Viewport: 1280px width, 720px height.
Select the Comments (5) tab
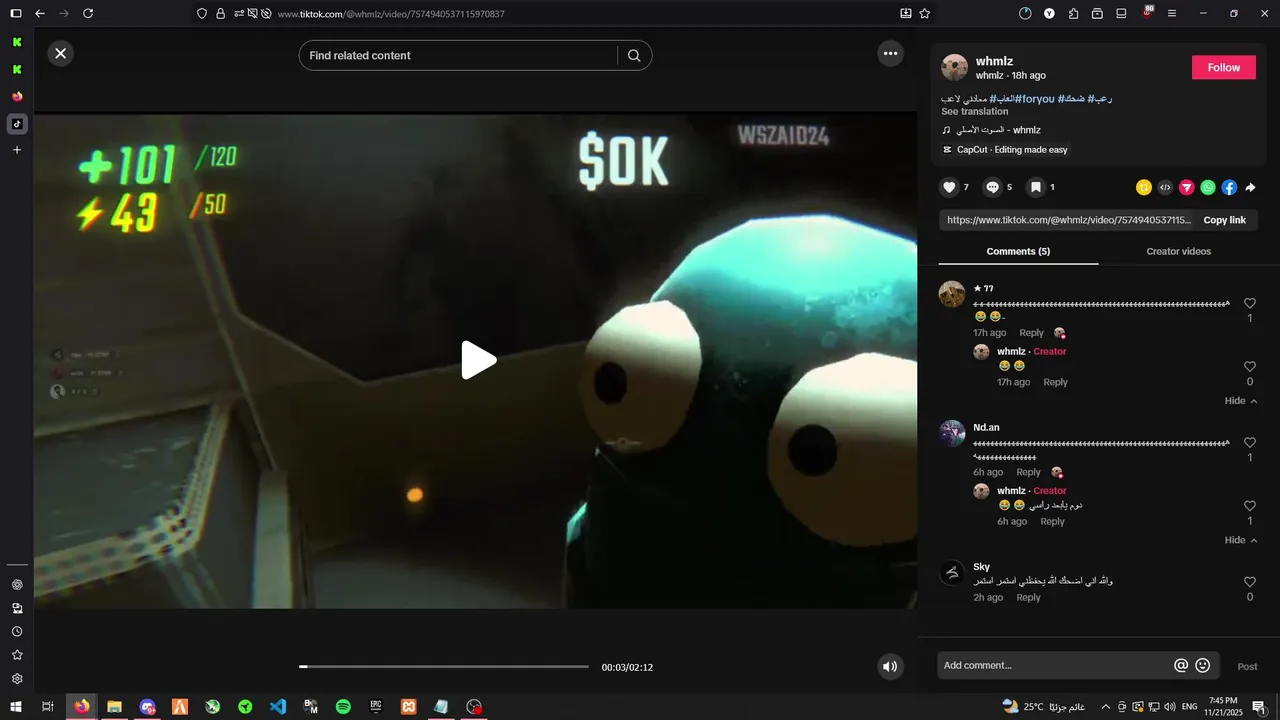[1018, 251]
